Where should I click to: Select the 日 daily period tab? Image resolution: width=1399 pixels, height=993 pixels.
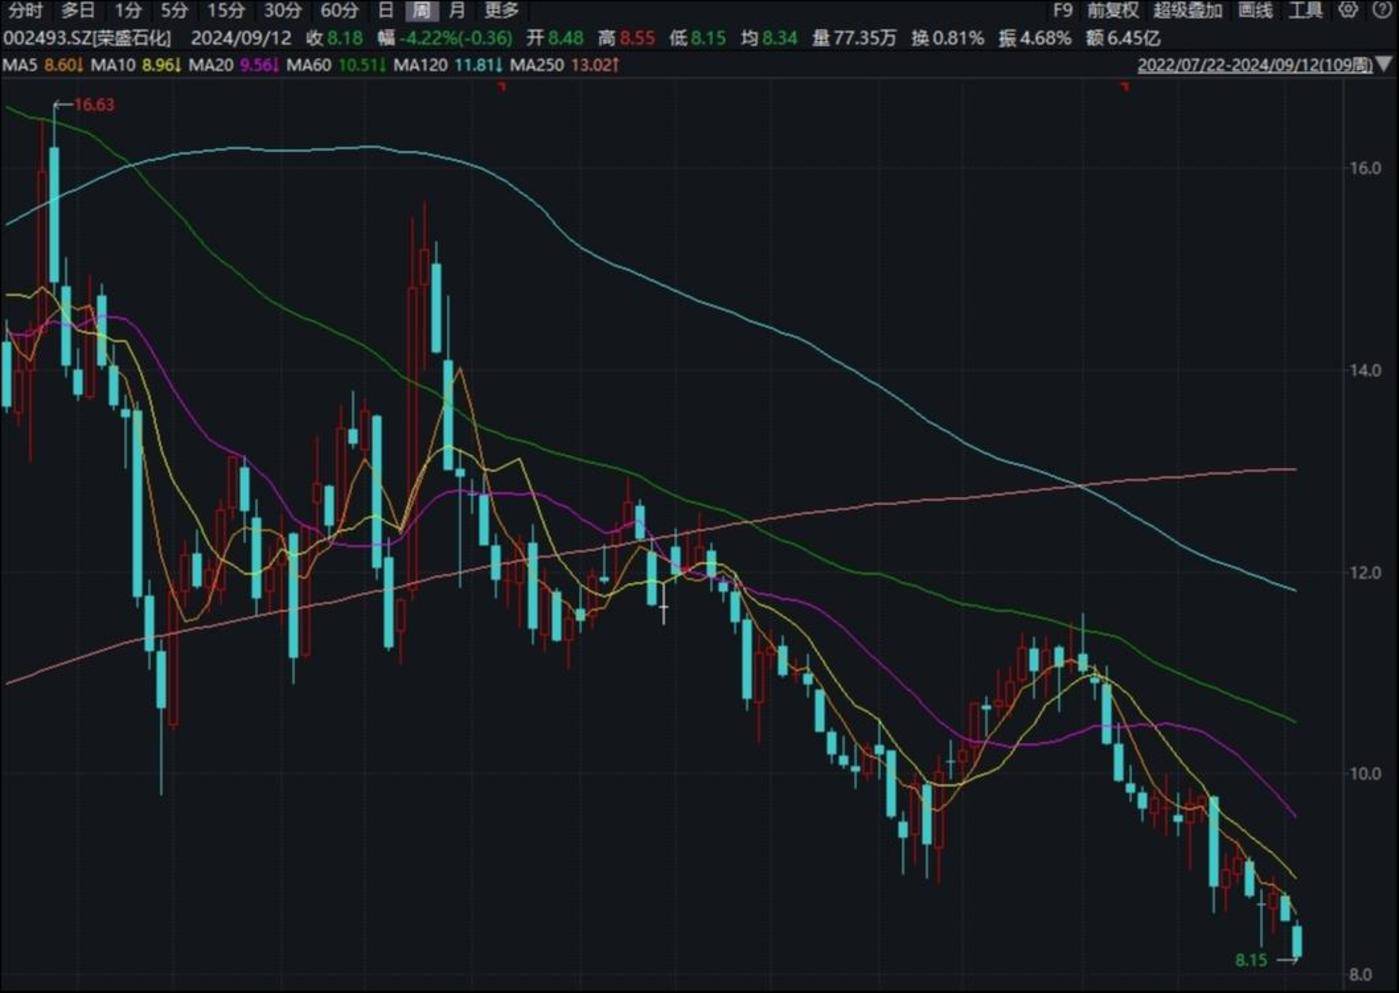click(386, 10)
